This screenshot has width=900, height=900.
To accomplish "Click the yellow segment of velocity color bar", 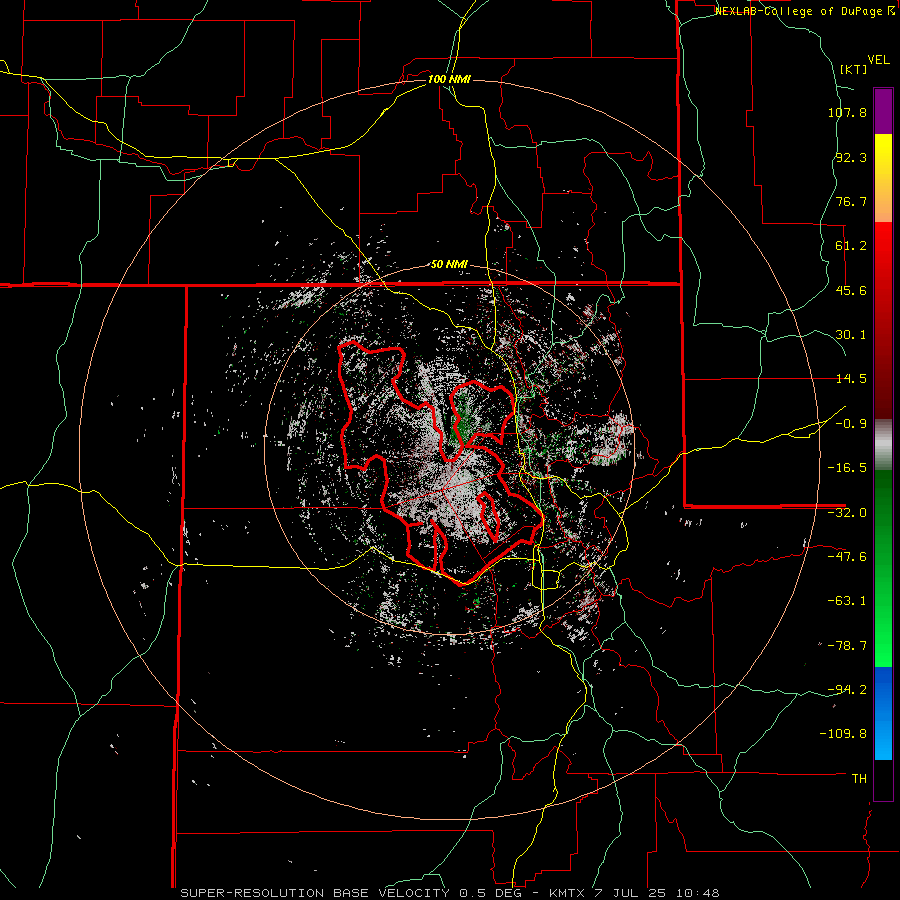I will (883, 178).
